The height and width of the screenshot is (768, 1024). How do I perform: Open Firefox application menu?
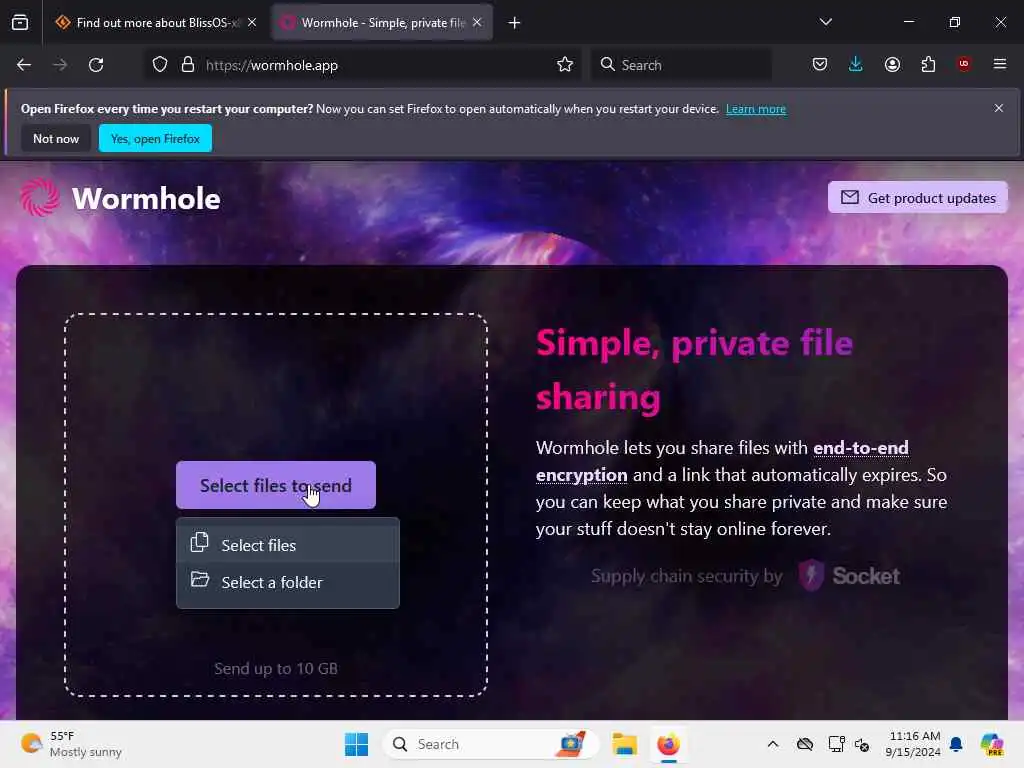(x=1000, y=64)
